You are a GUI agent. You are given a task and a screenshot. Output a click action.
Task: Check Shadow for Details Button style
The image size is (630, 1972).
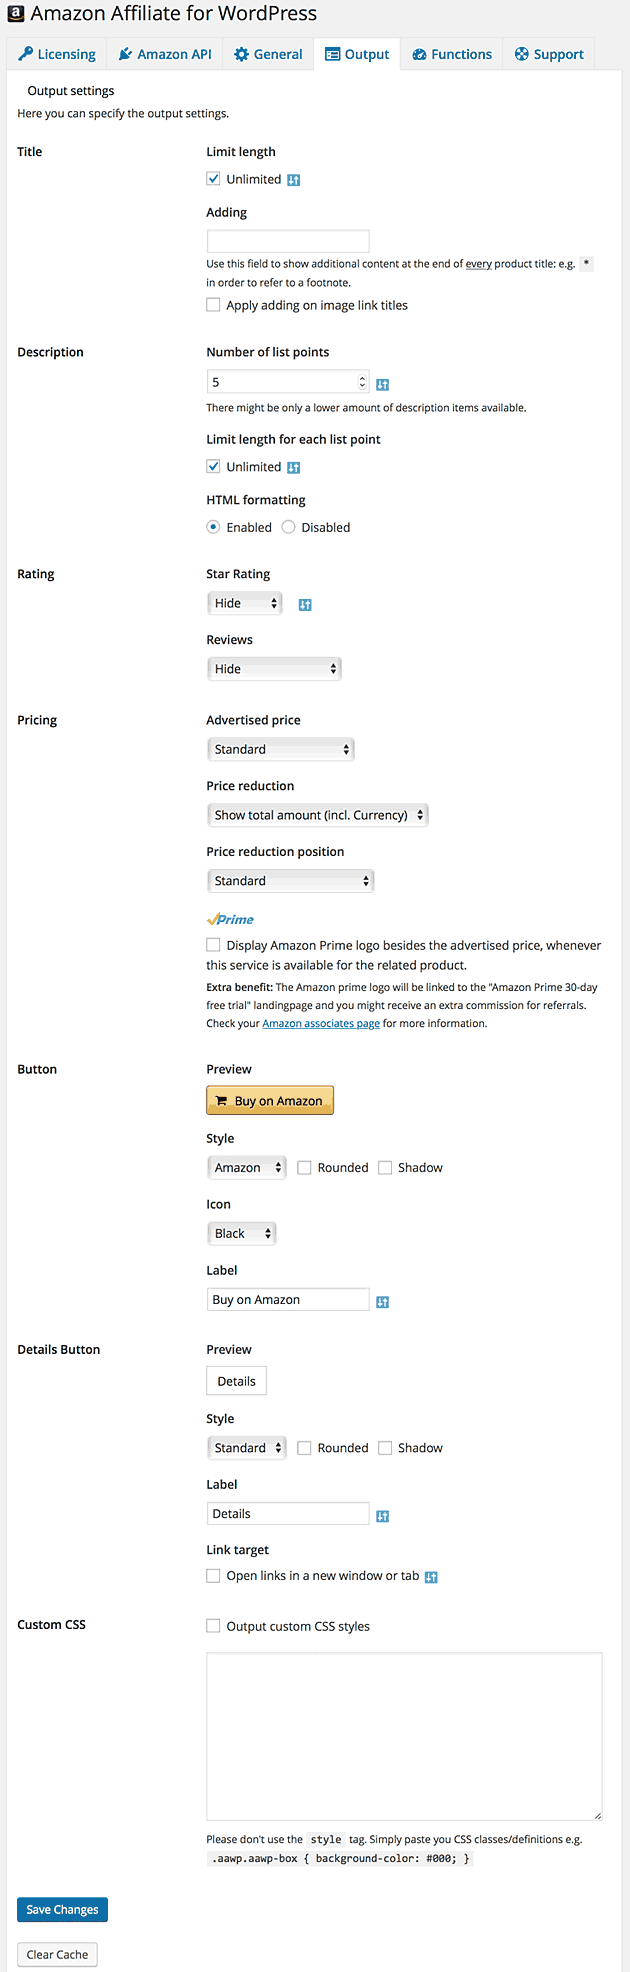click(x=385, y=1448)
